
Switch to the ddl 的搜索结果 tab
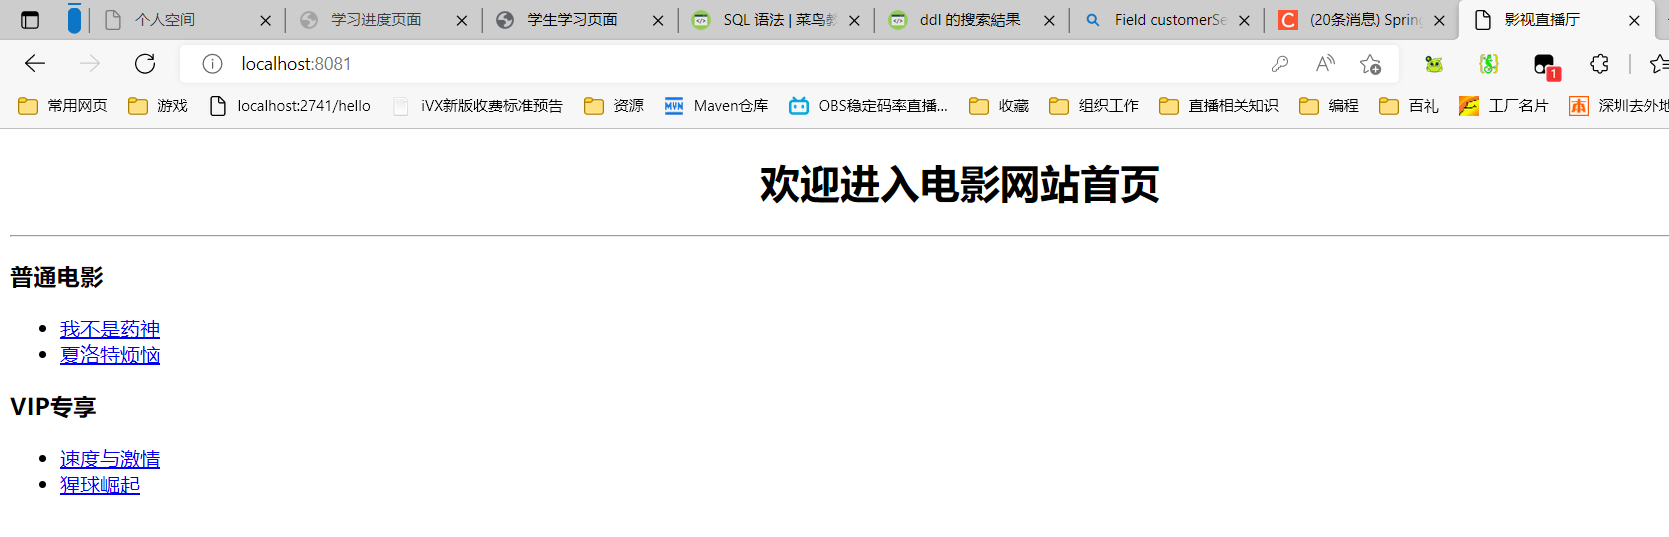(x=970, y=20)
